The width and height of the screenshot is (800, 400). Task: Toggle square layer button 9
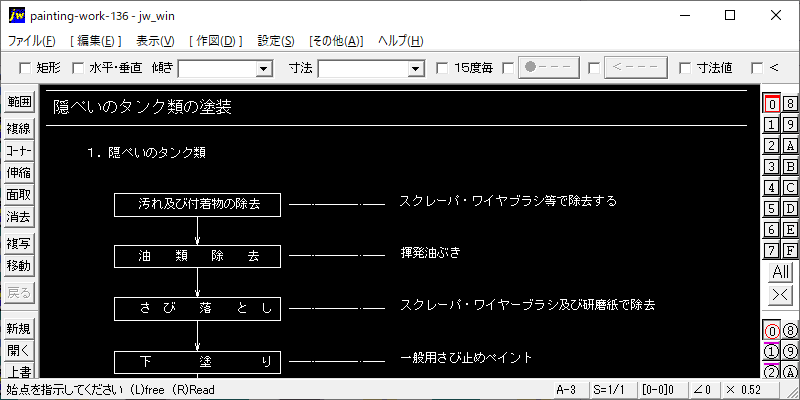coord(790,124)
